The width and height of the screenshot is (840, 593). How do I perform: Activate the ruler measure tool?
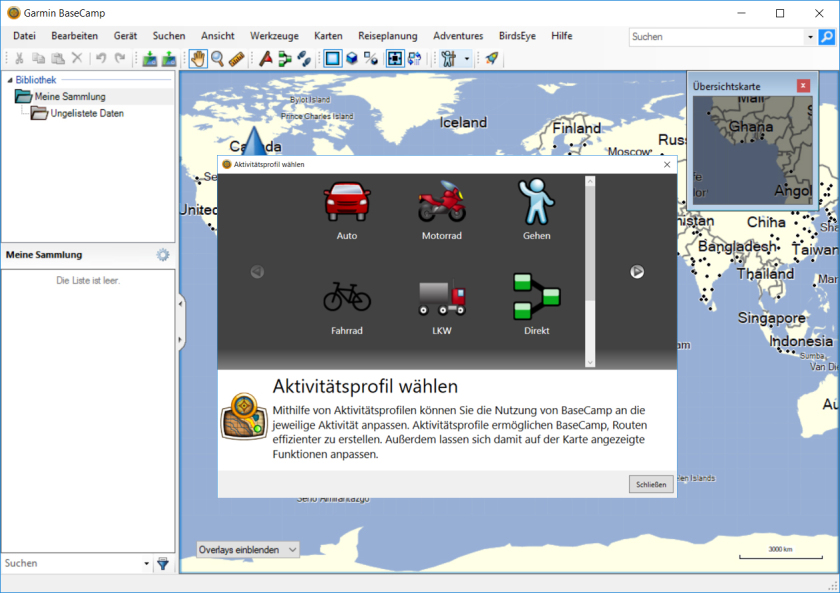pos(236,59)
